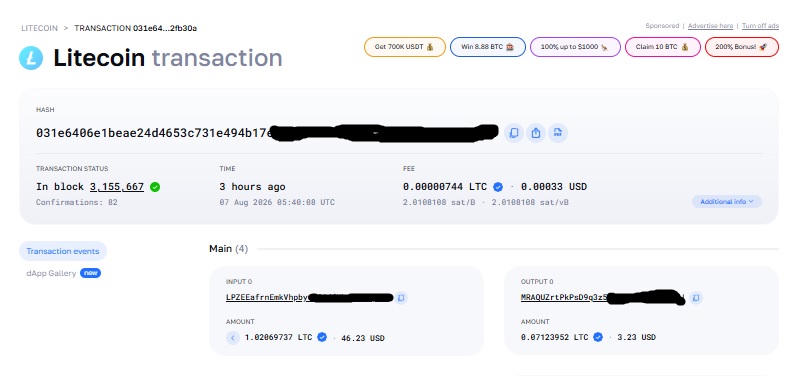
Task: Share the transaction via share icon
Action: coord(536,133)
